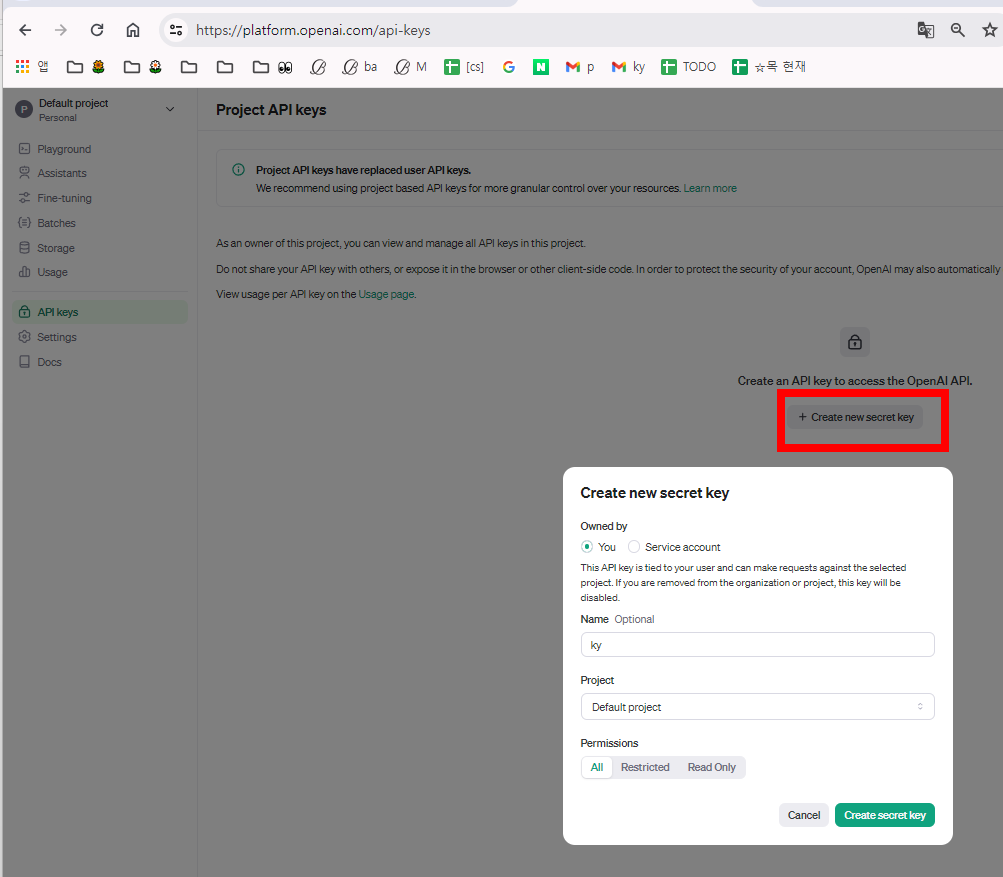Go back to the previous browser page
Screen dimensions: 1003x877
point(25,30)
